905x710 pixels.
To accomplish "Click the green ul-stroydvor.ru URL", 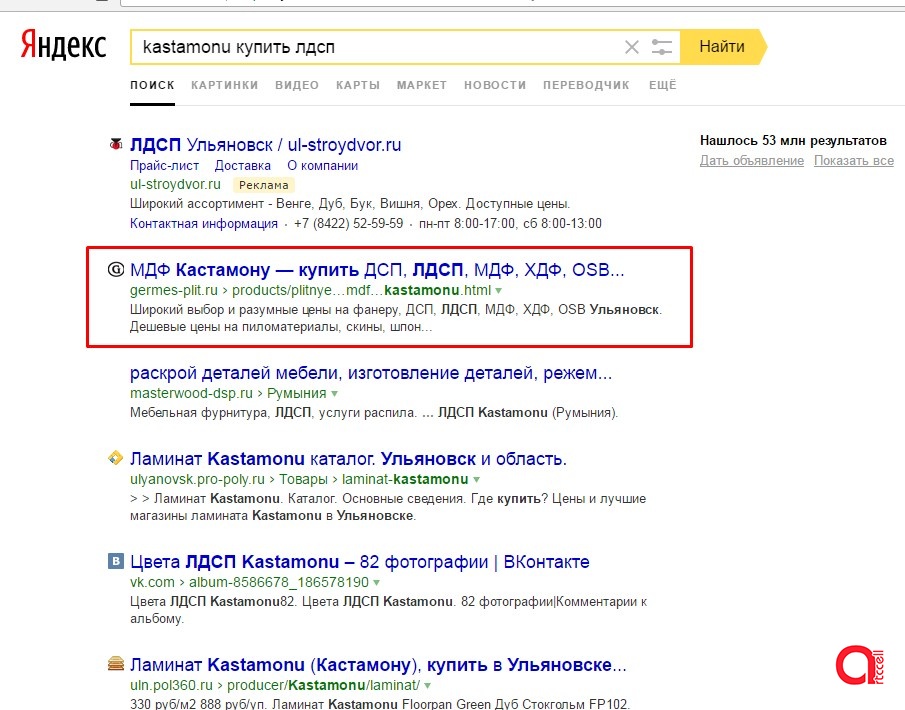I will (175, 185).
